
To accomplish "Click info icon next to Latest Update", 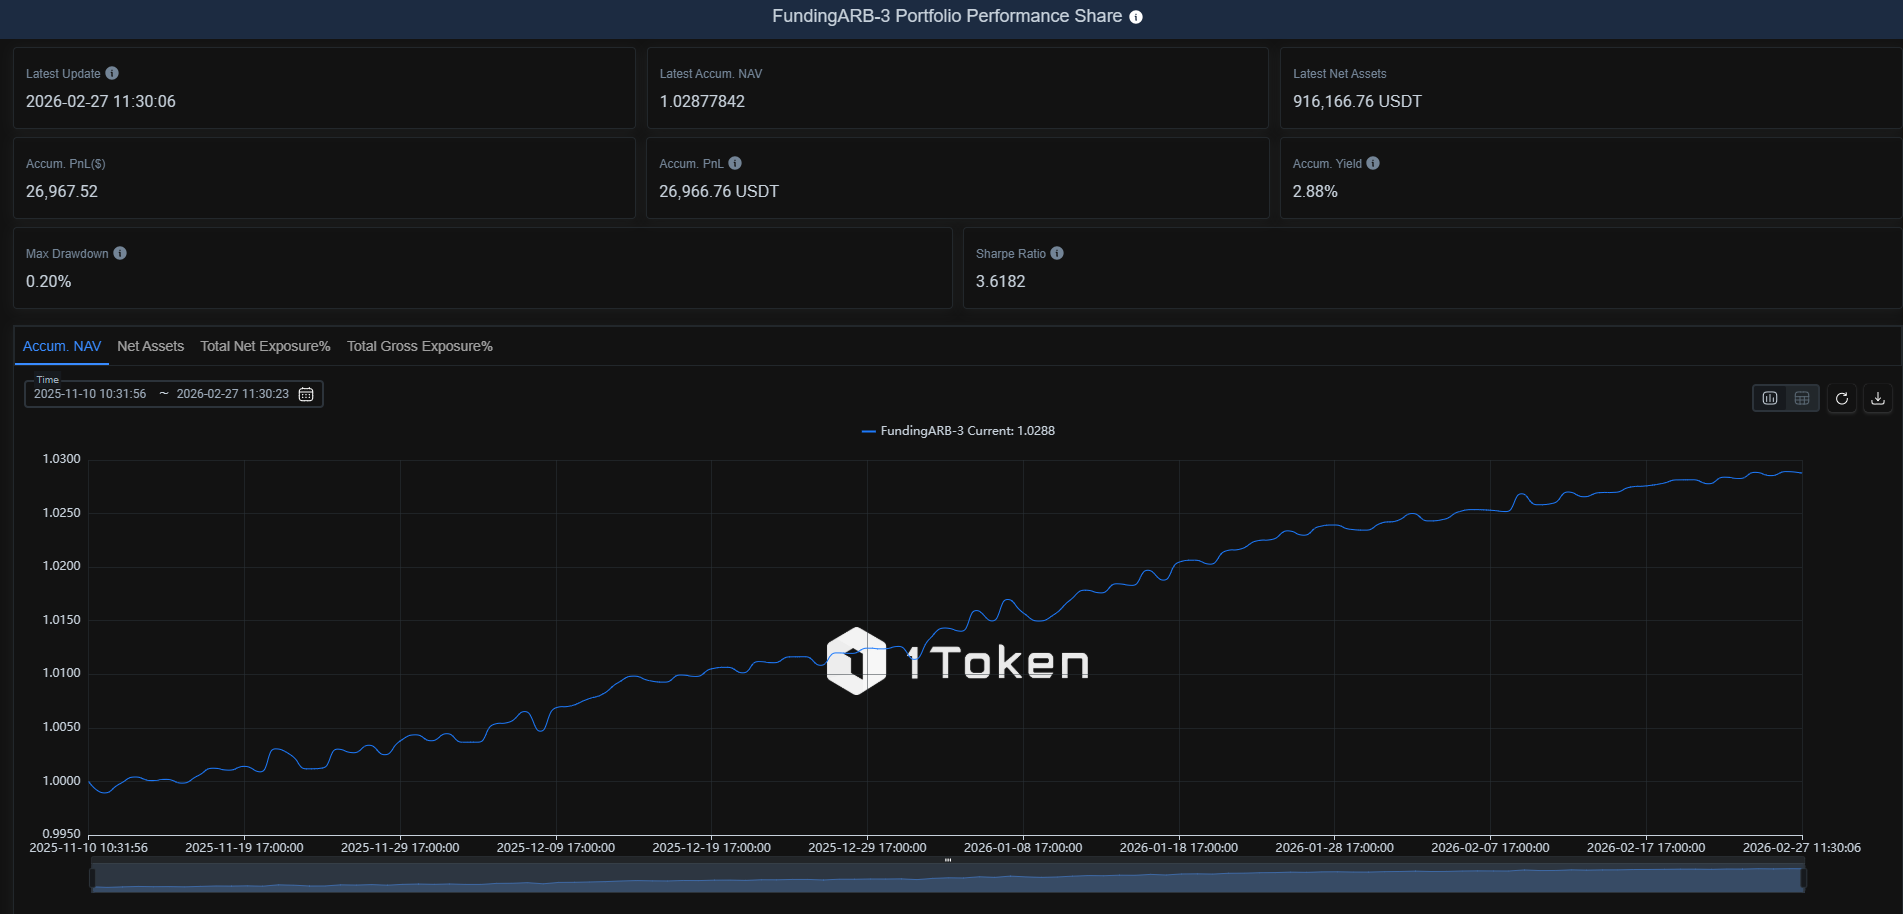I will click(x=112, y=73).
